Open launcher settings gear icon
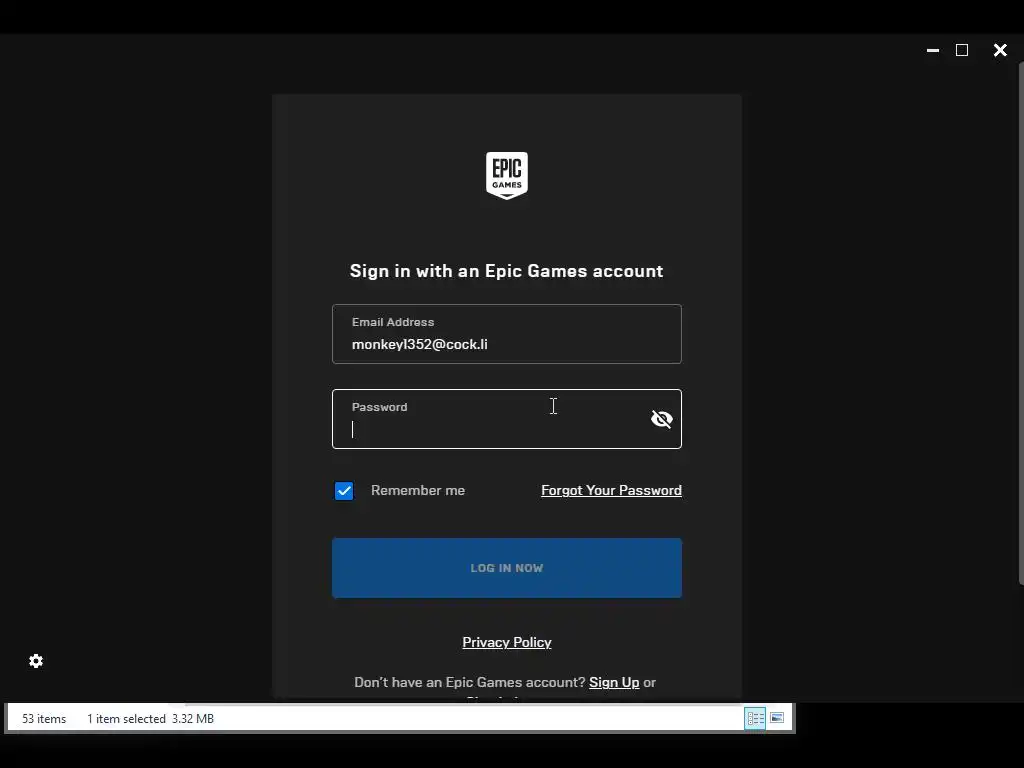This screenshot has height=768, width=1024. (x=36, y=661)
